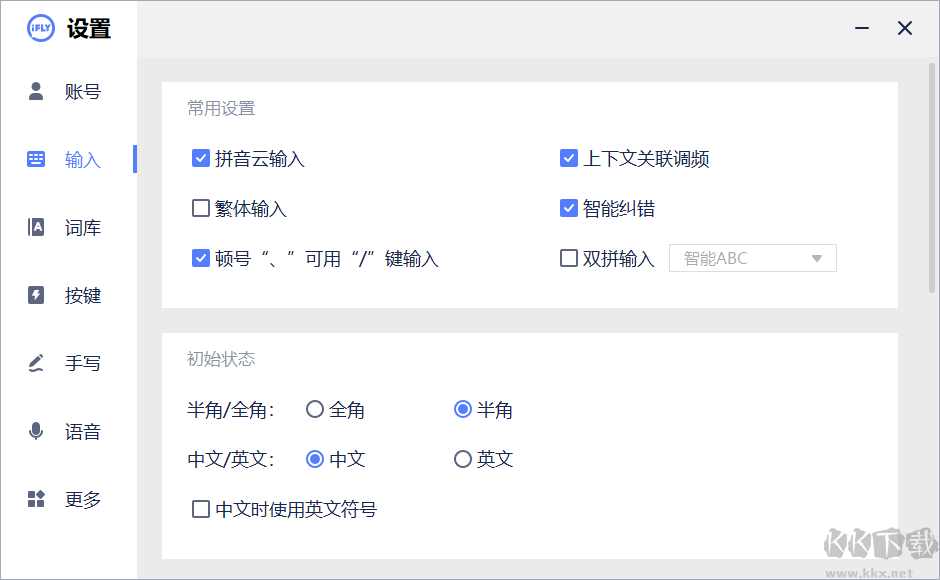Minimize the settings window
Viewport: 940px width, 580px height.
pyautogui.click(x=861, y=28)
